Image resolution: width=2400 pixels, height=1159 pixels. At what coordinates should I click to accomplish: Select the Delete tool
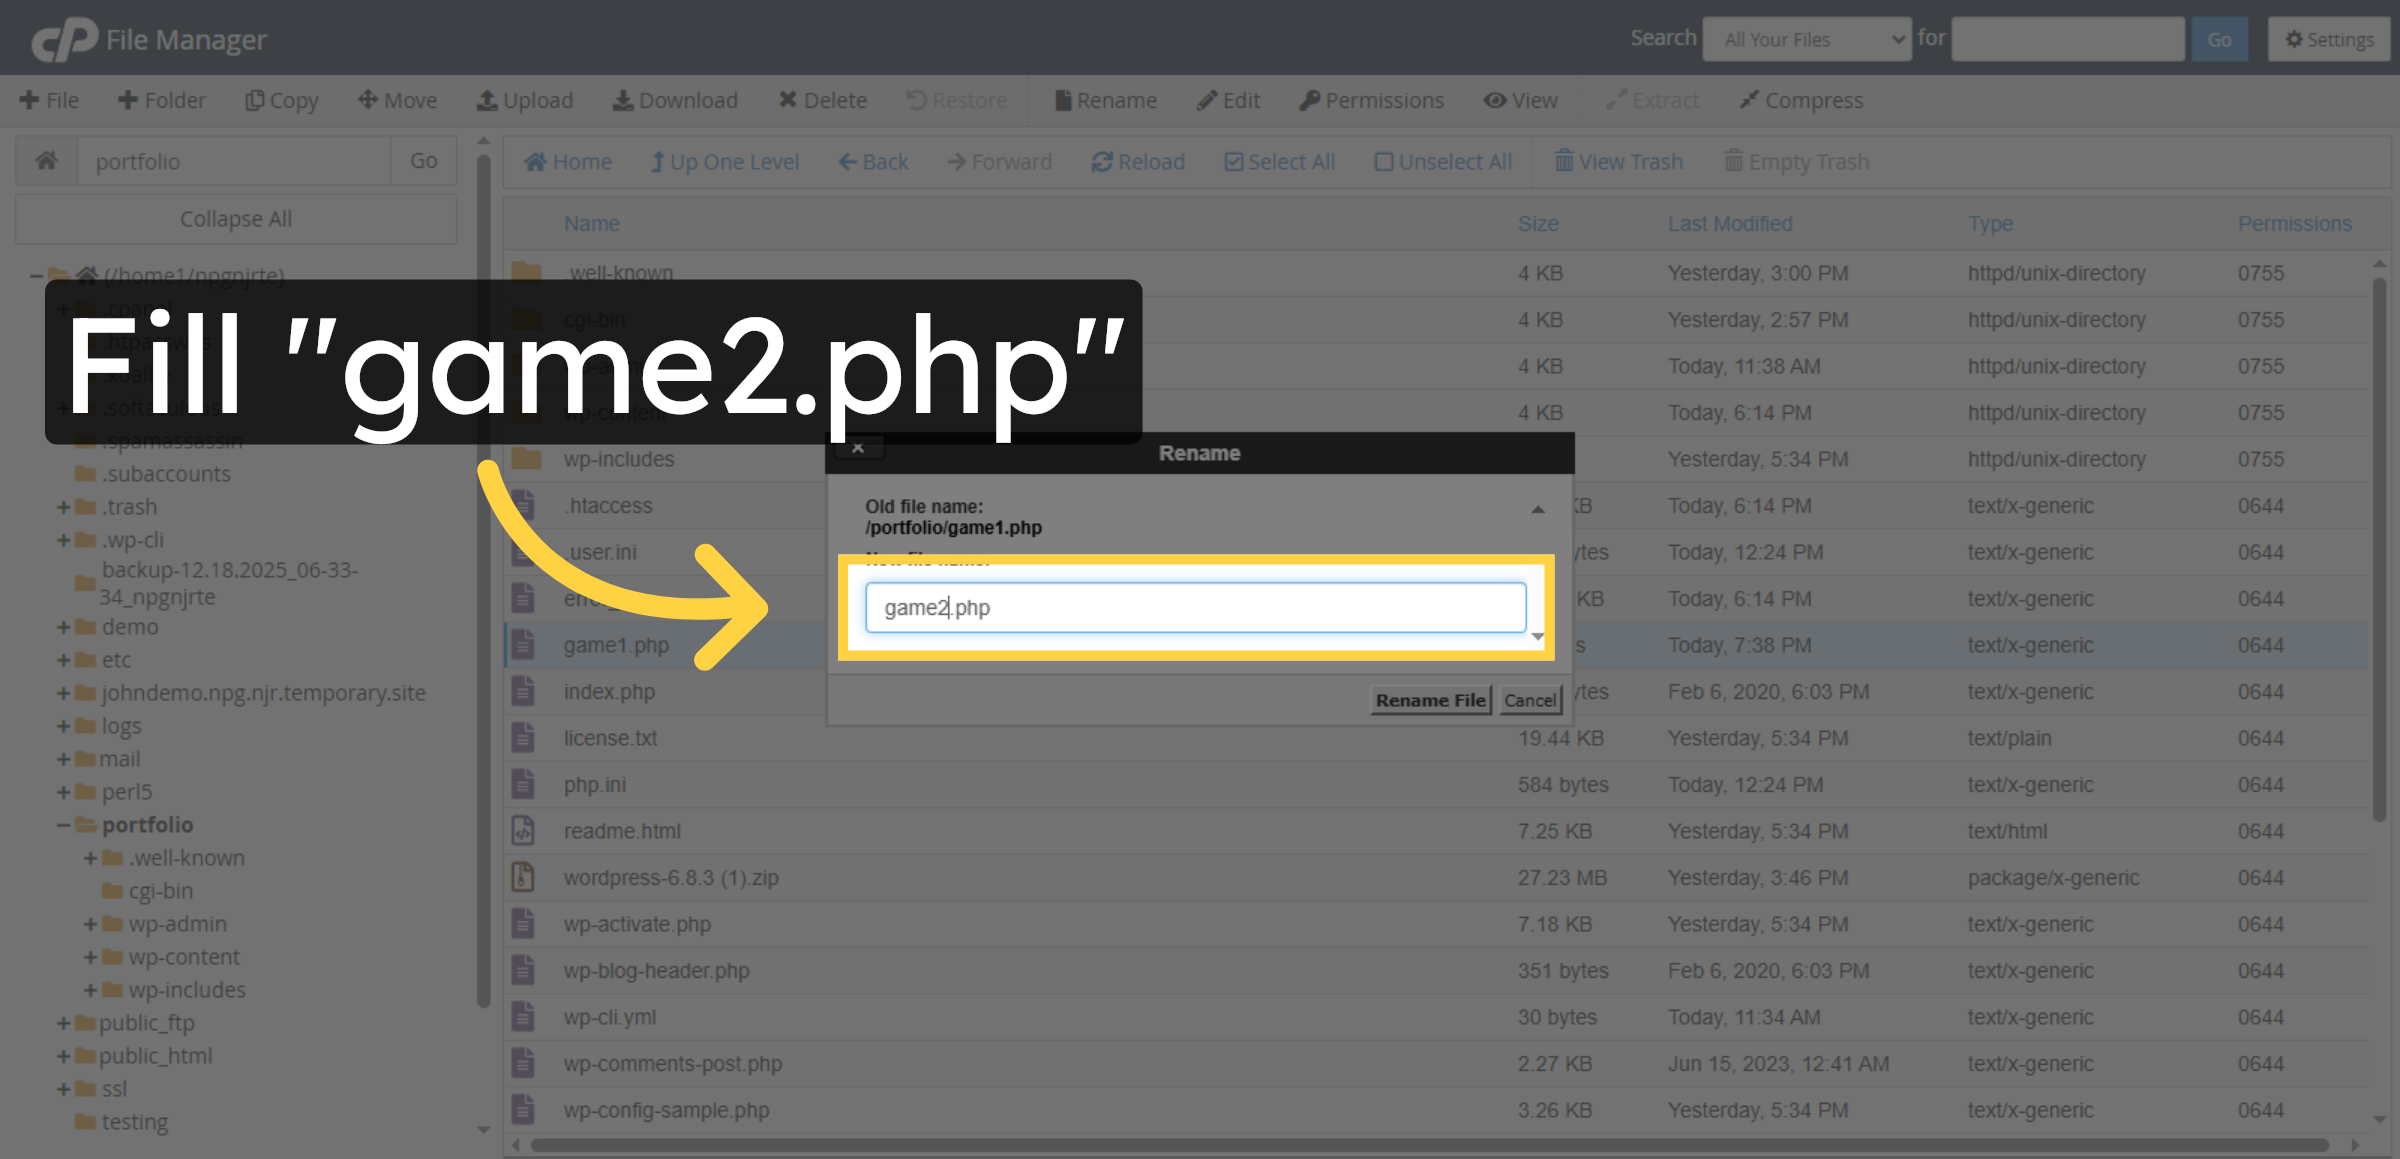click(x=821, y=100)
